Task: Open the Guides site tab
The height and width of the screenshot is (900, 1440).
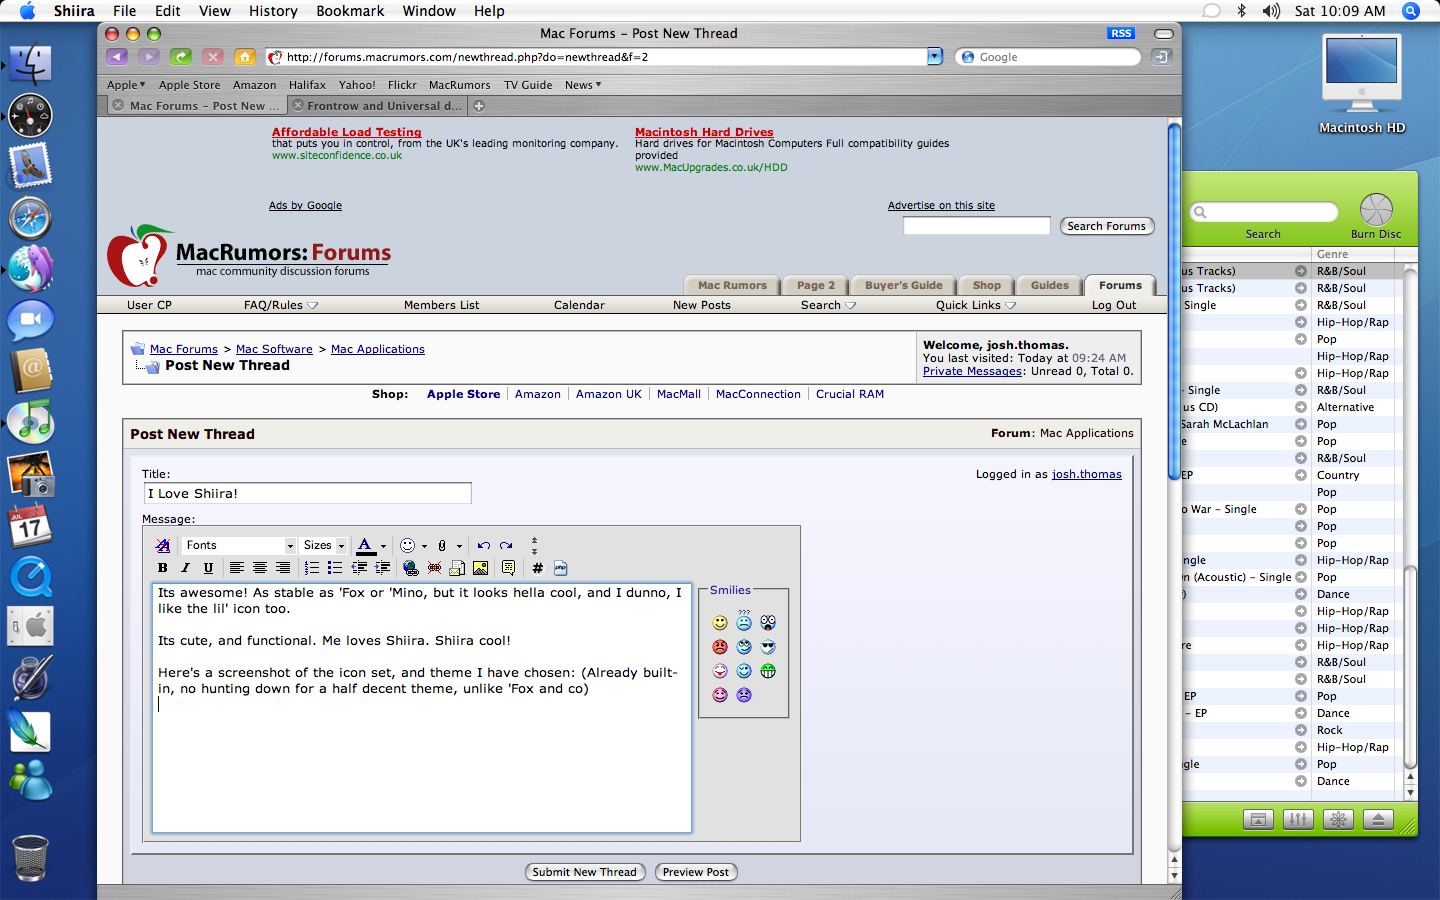Action: click(1049, 285)
